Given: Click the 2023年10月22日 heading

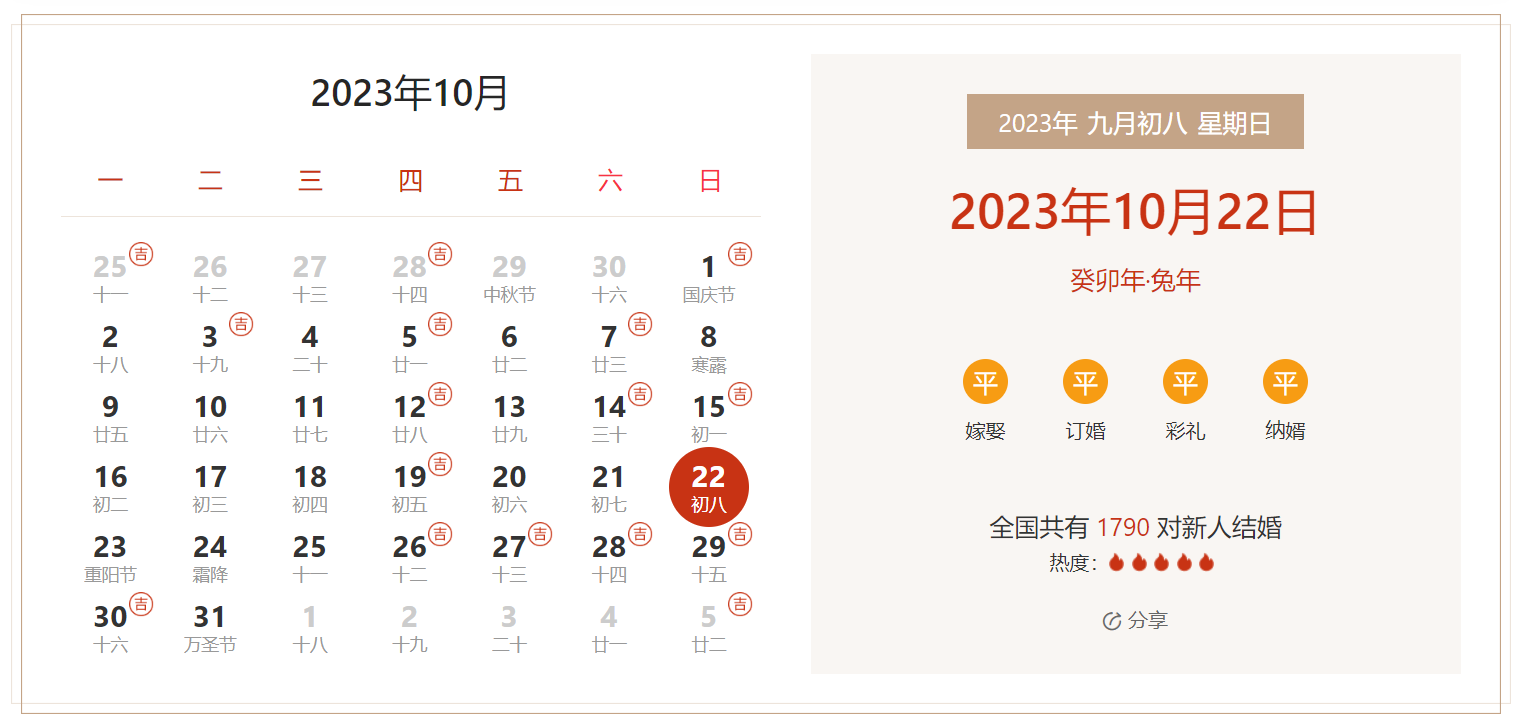Looking at the screenshot, I should pyautogui.click(x=1135, y=212).
